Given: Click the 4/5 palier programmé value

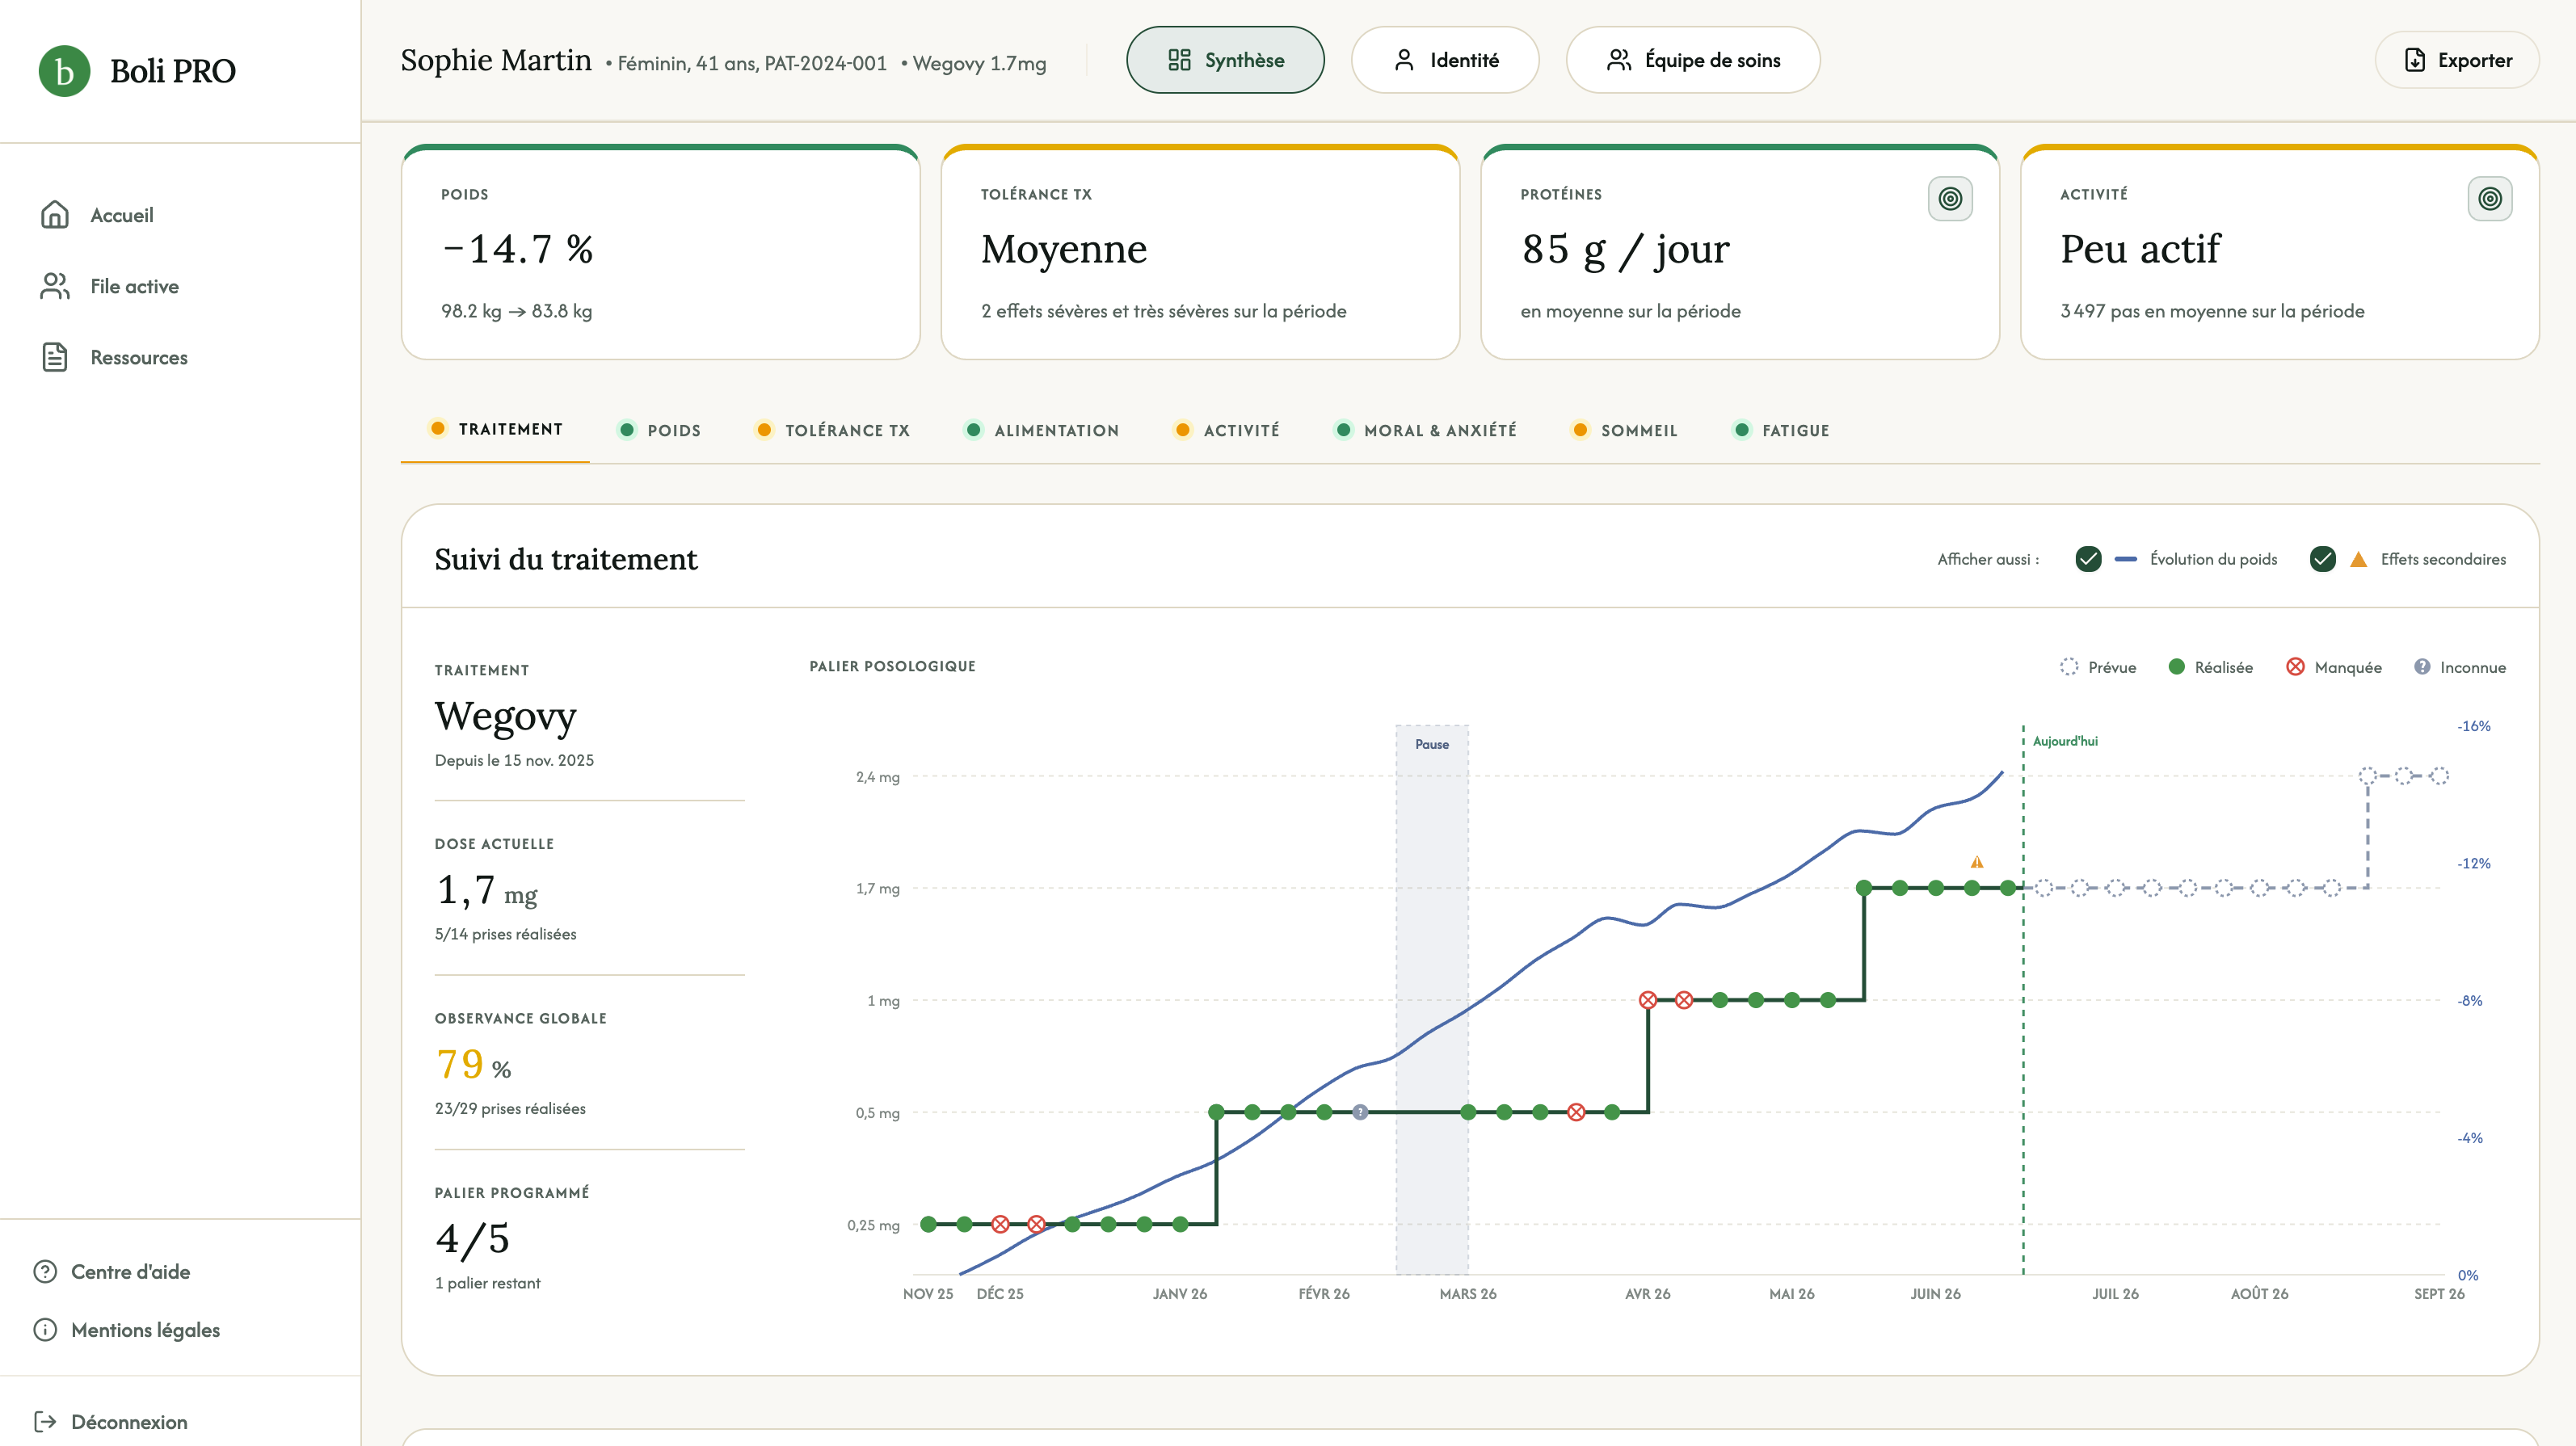Looking at the screenshot, I should click(x=472, y=1238).
